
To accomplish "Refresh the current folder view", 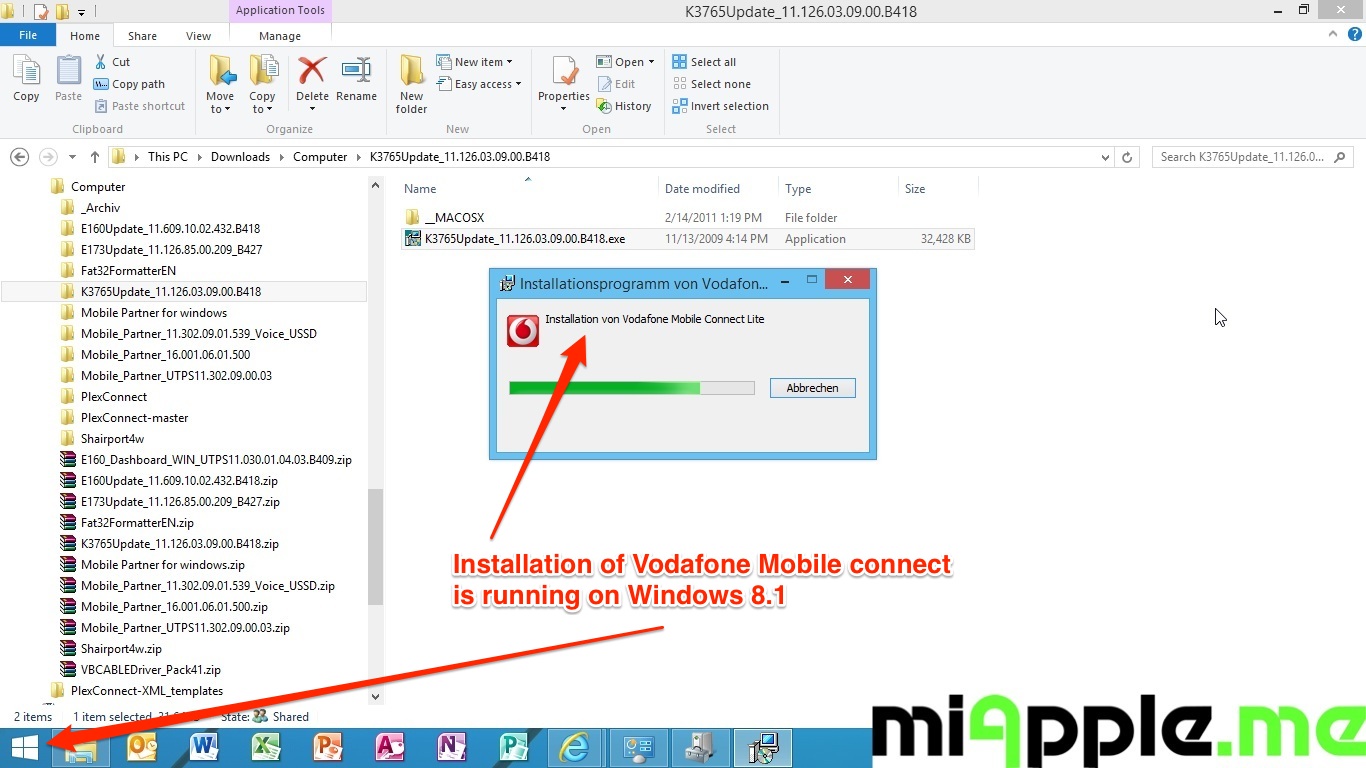I will click(x=1128, y=157).
